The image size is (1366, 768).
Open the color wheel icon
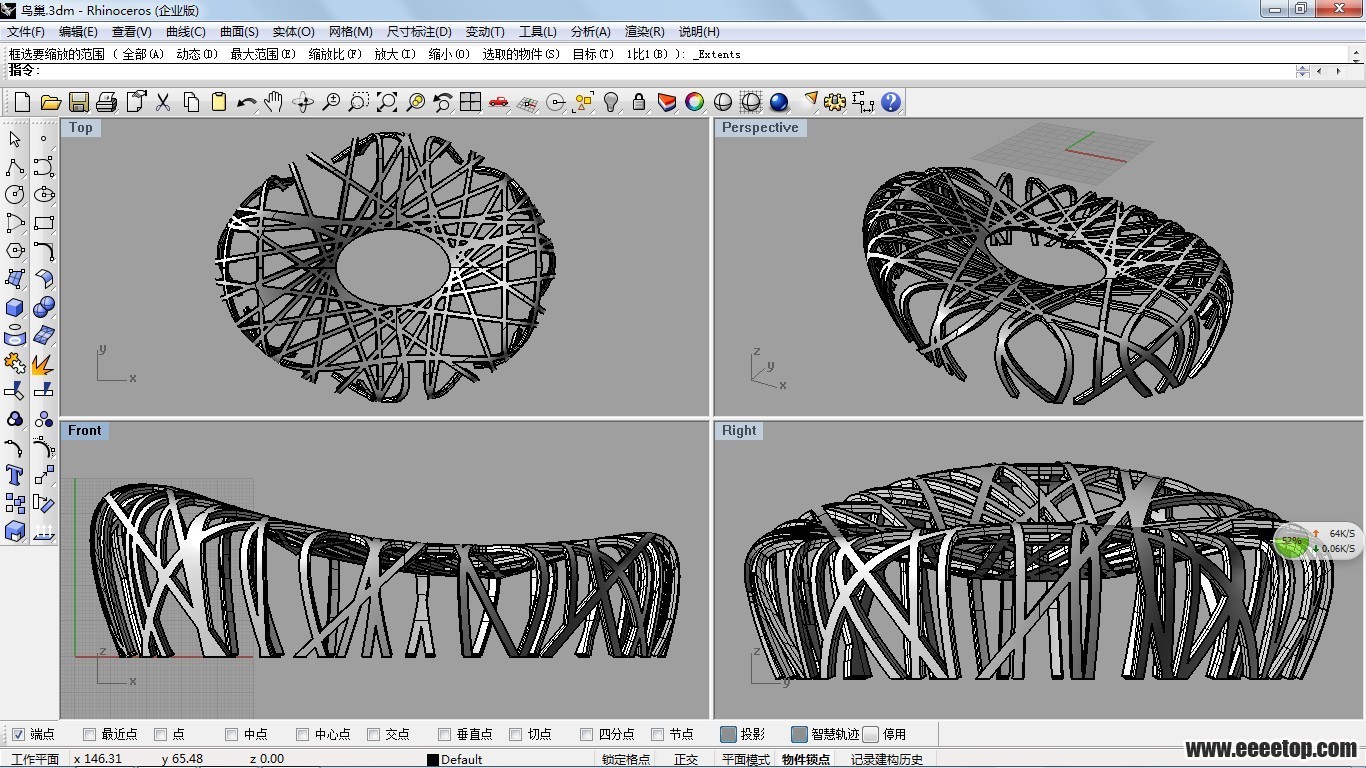pos(694,102)
